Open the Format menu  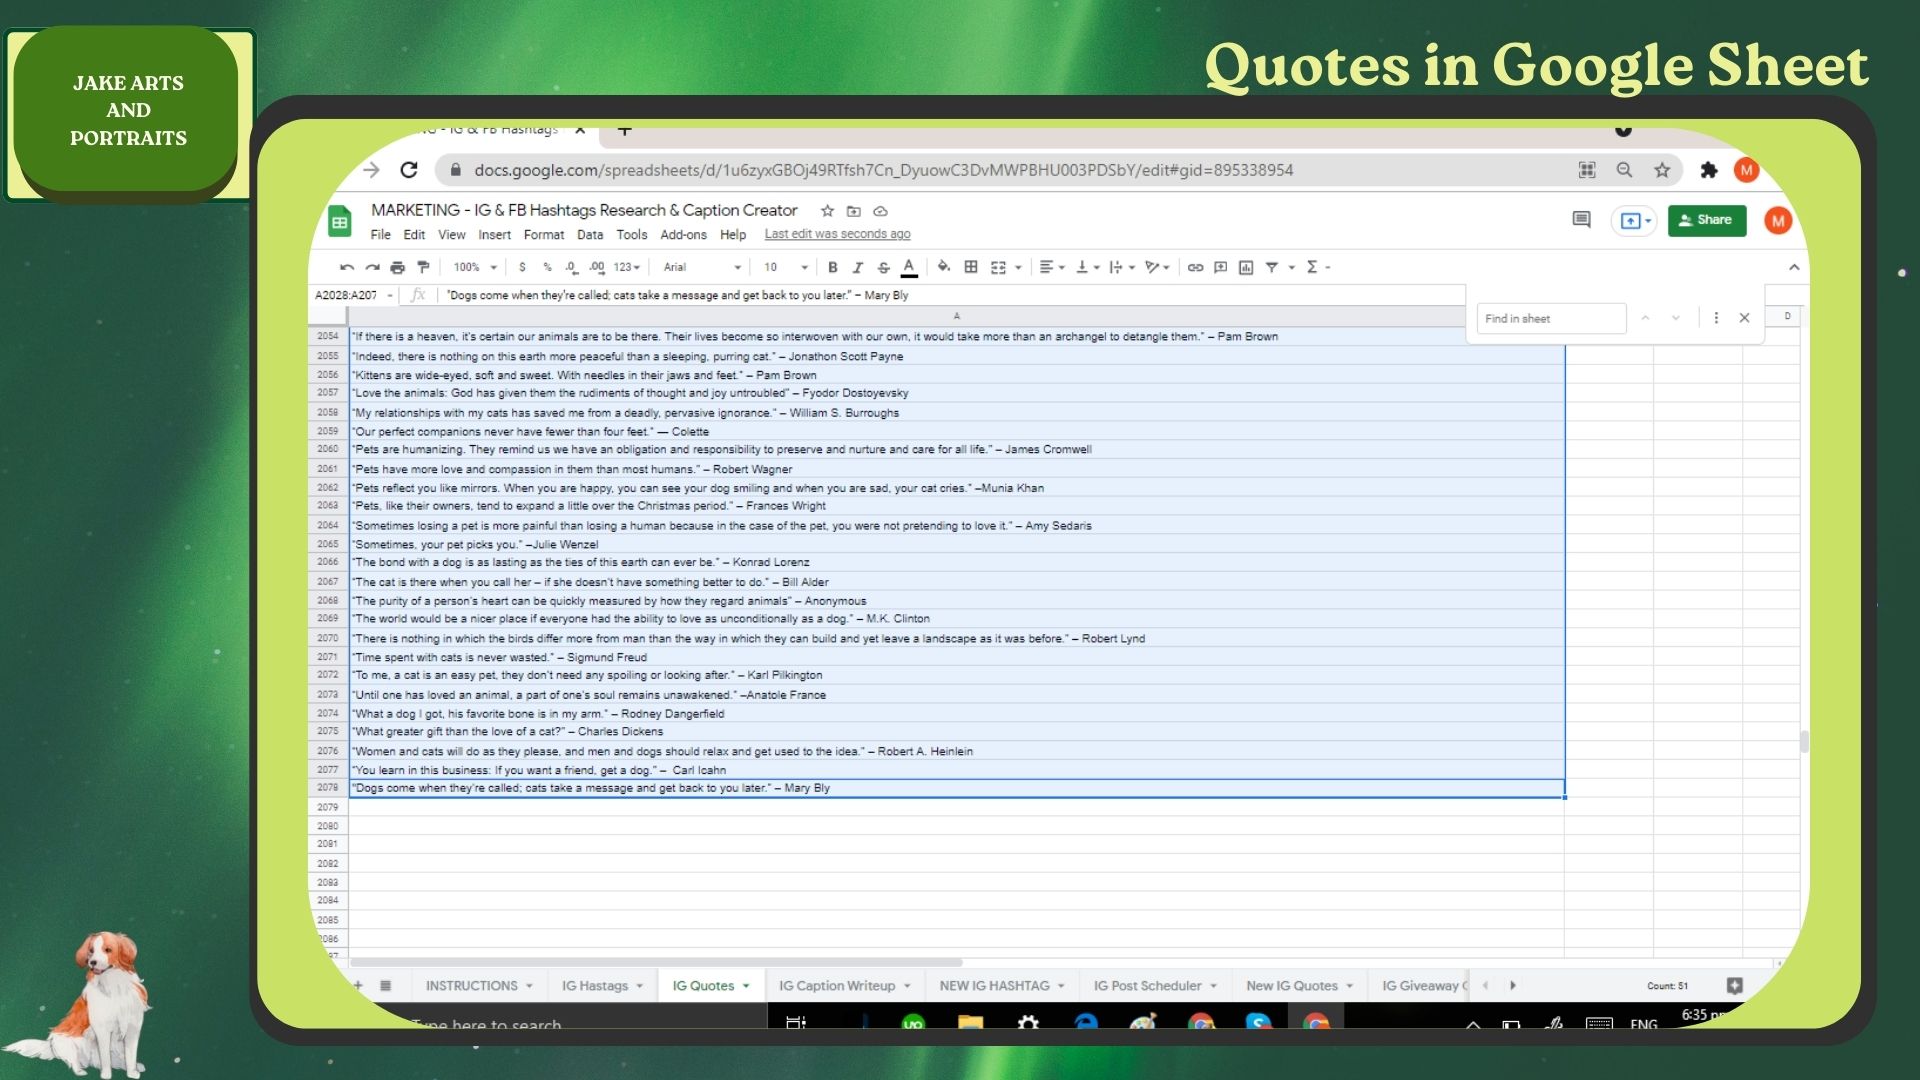click(x=543, y=235)
